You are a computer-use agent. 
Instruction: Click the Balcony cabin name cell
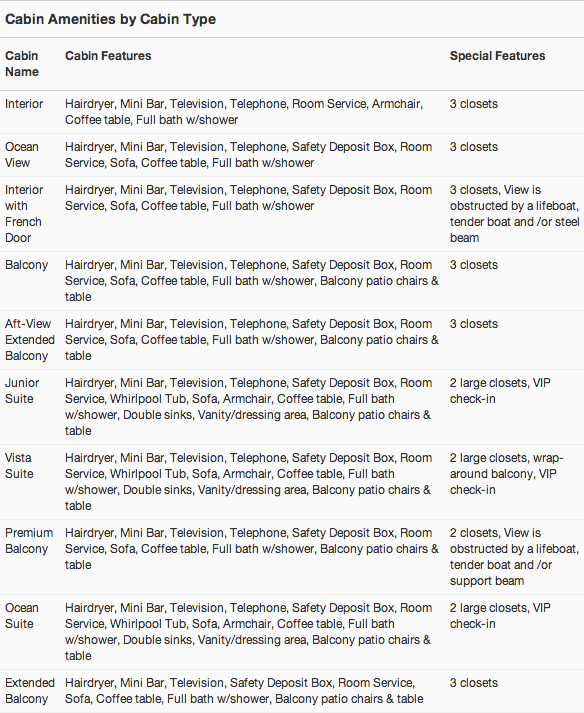[x=26, y=265]
